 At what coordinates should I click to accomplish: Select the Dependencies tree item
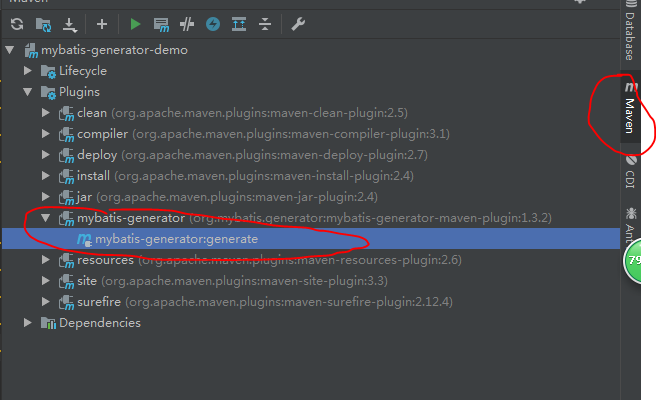pyautogui.click(x=100, y=323)
